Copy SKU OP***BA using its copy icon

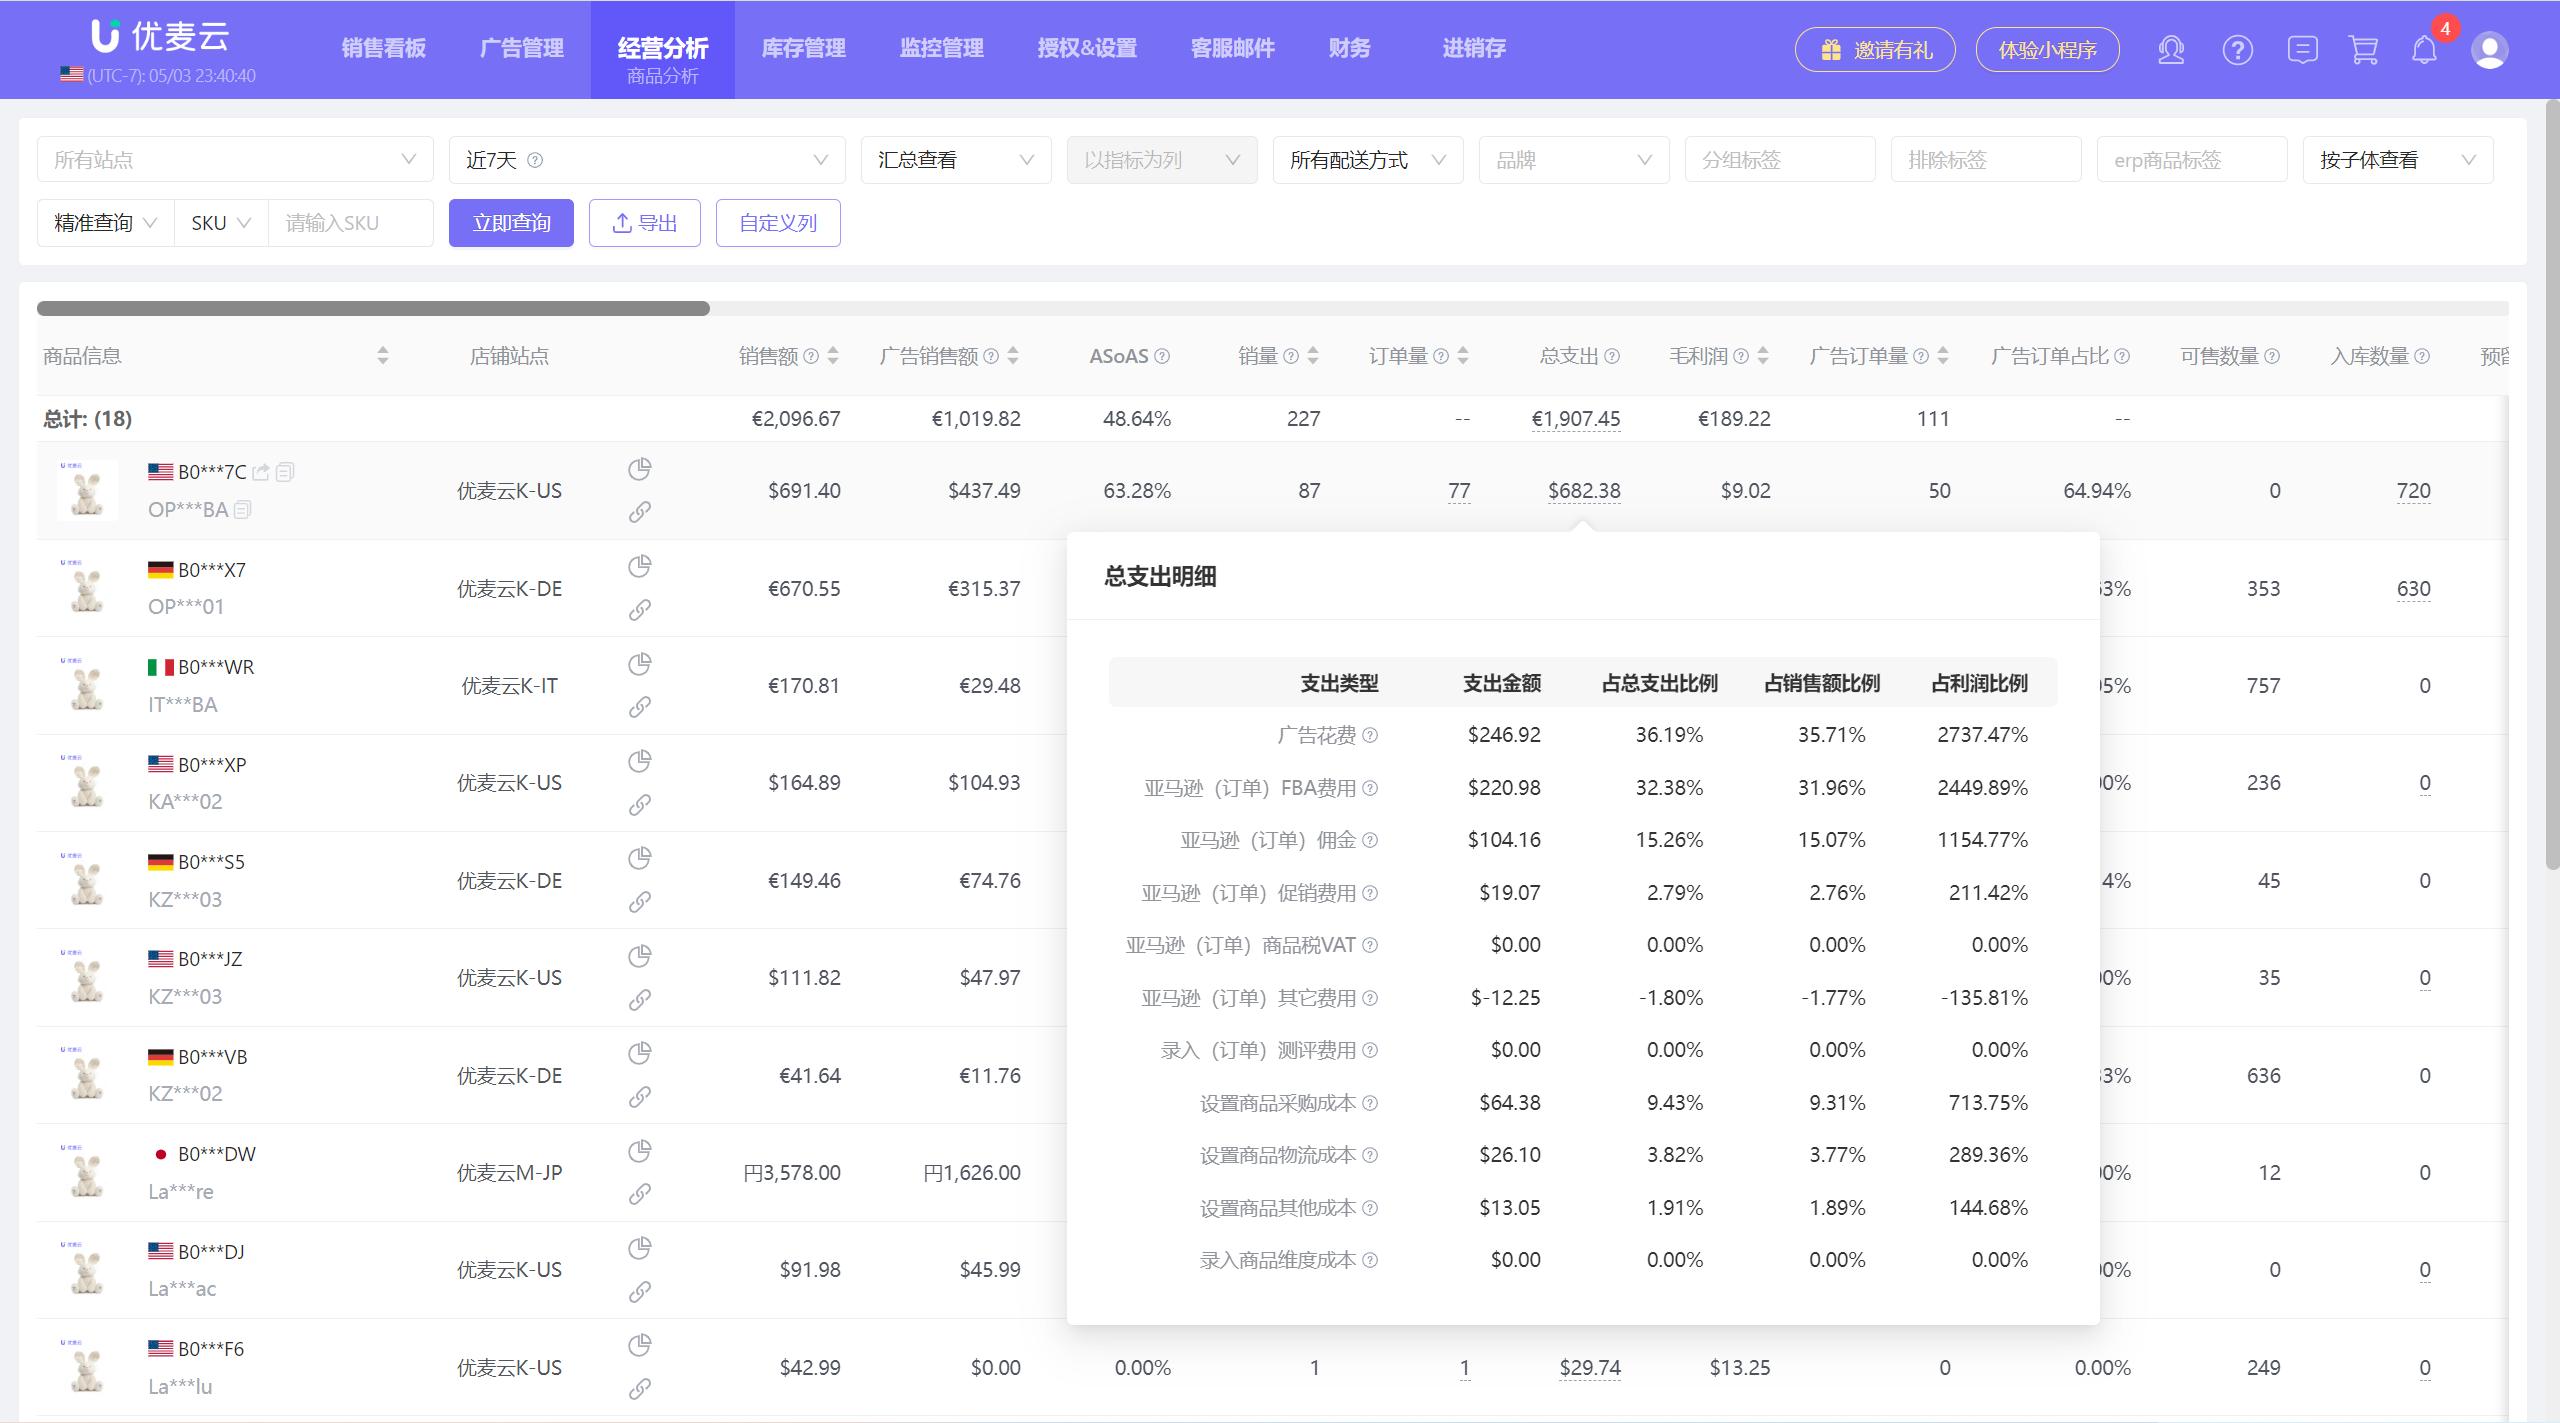coord(242,509)
